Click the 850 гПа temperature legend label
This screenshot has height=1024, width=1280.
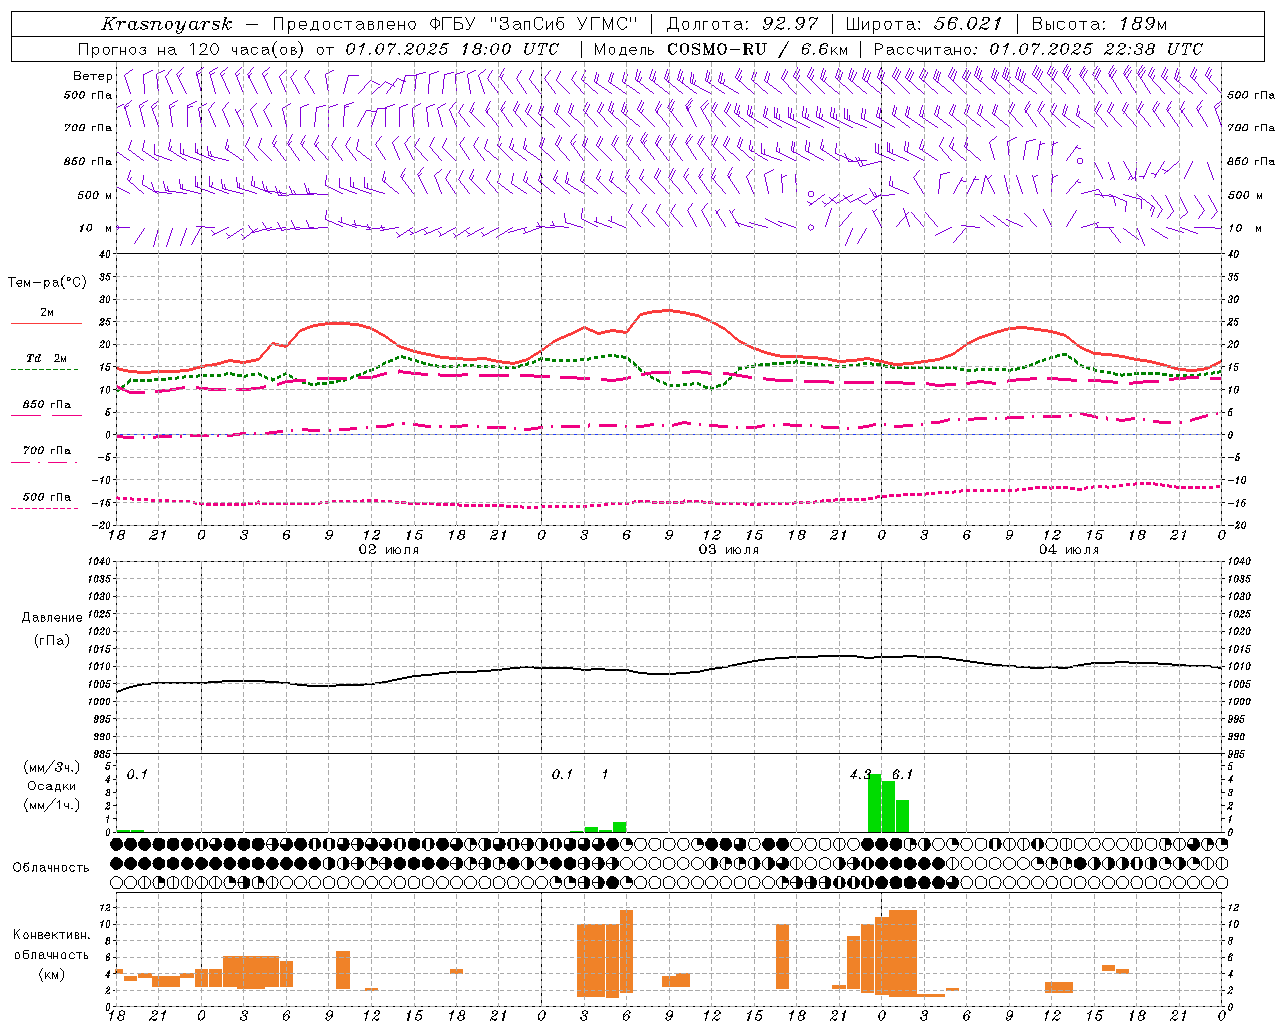click(x=46, y=405)
